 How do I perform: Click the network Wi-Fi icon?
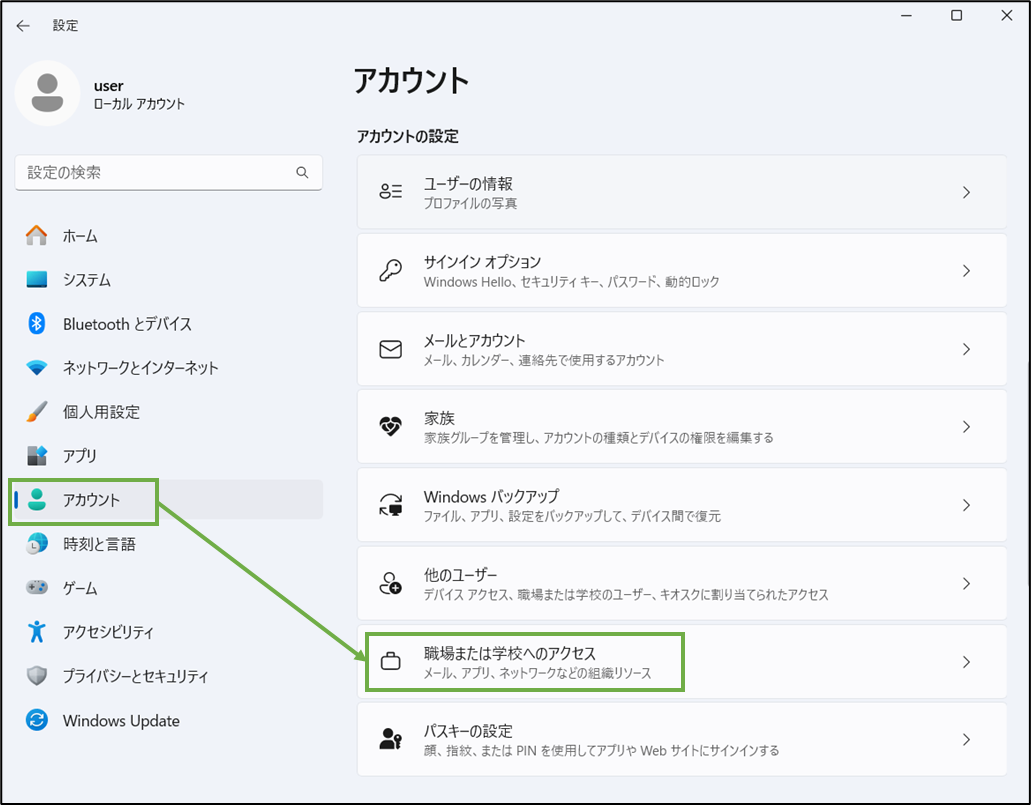[x=37, y=368]
